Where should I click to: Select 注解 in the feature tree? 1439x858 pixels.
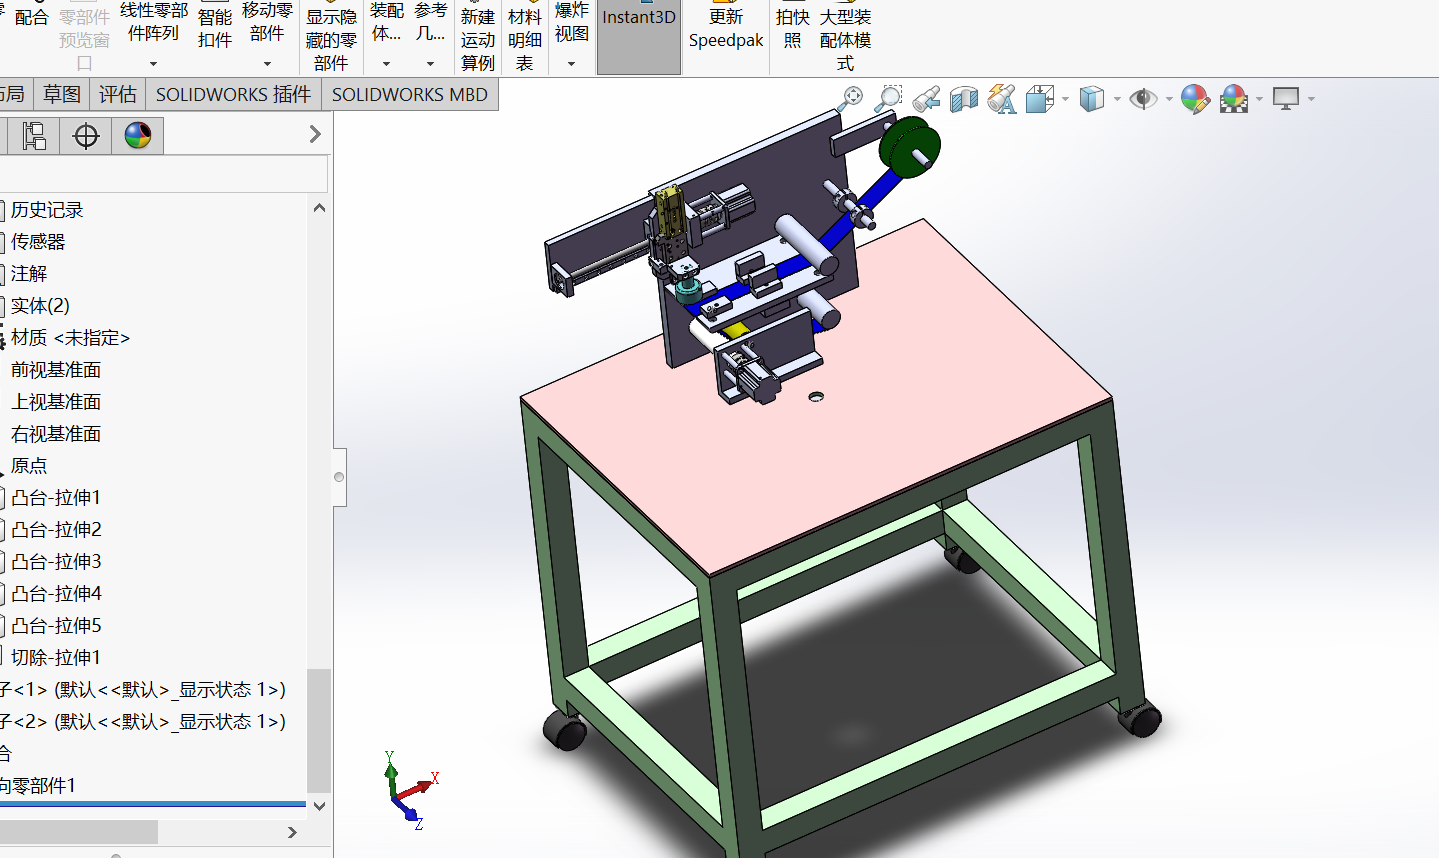point(29,274)
